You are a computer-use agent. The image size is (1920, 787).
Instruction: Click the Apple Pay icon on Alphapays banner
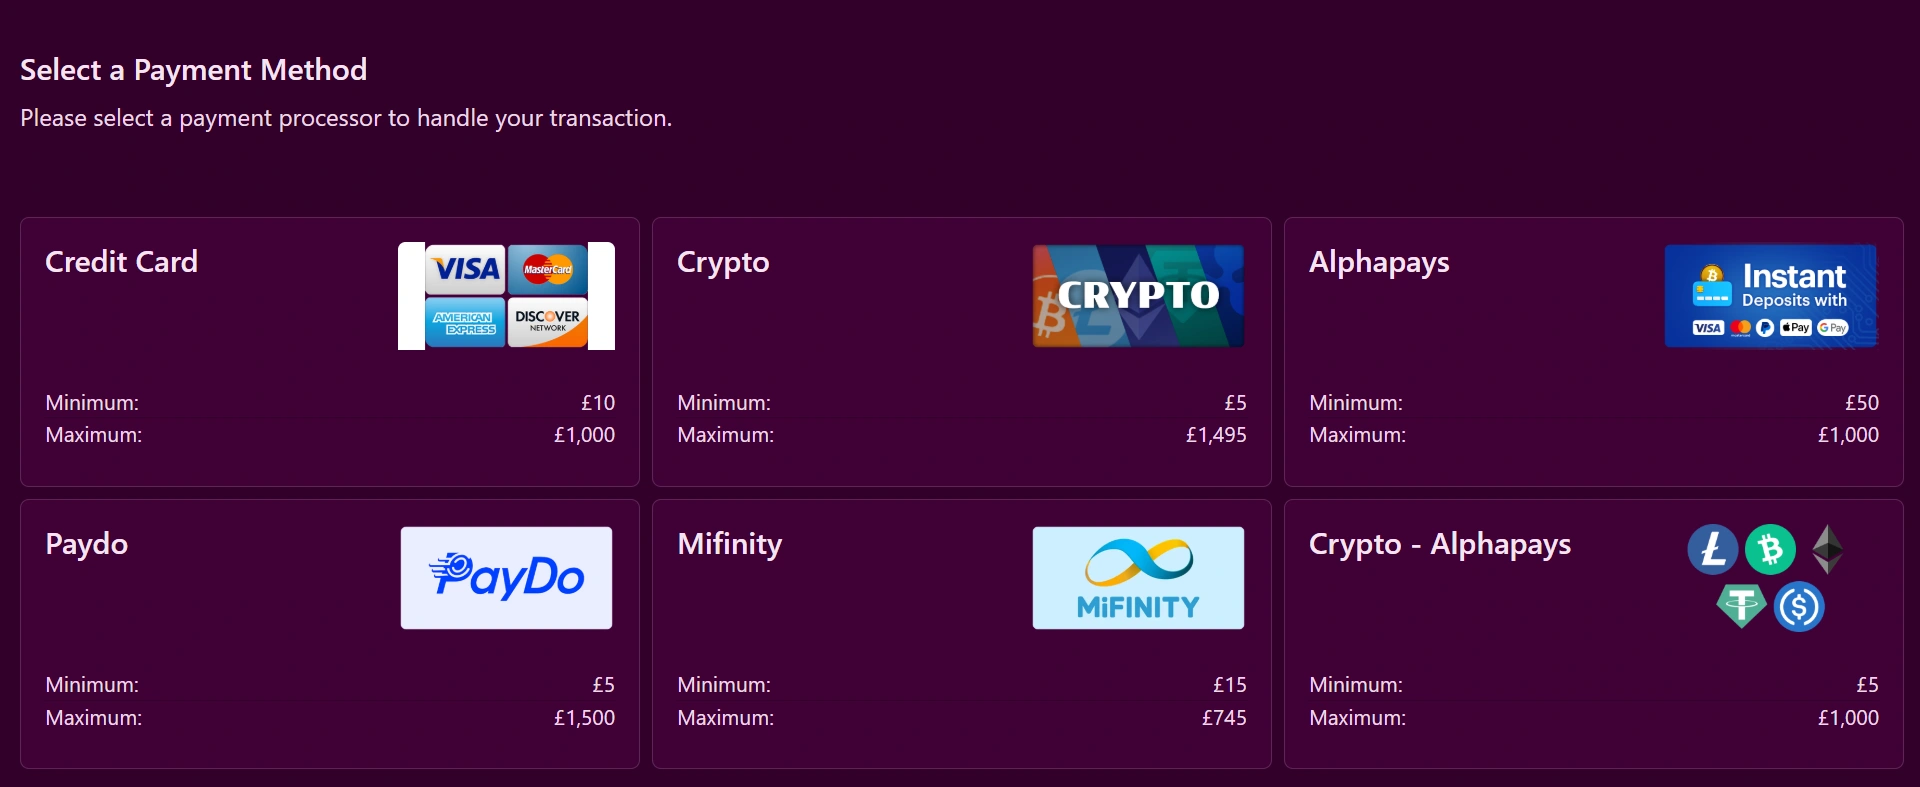click(1795, 327)
